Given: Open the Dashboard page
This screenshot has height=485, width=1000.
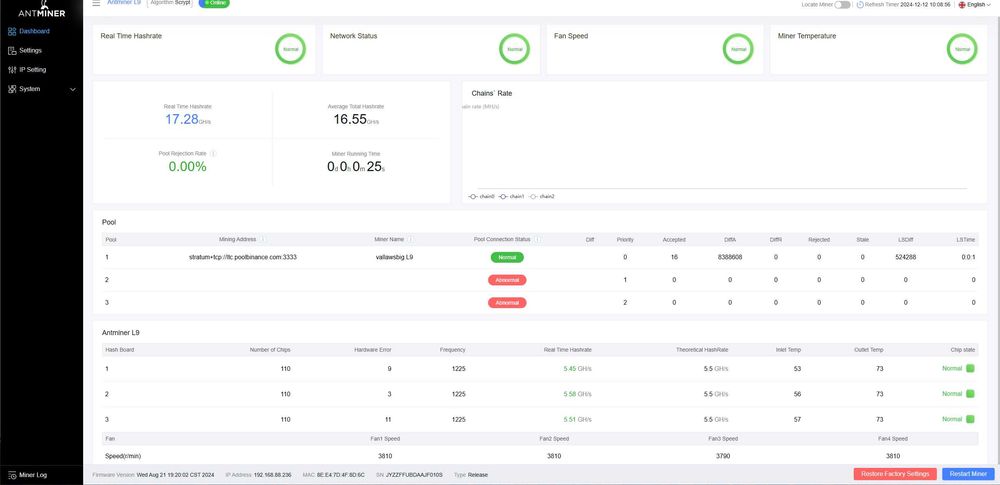Looking at the screenshot, I should coord(34,31).
